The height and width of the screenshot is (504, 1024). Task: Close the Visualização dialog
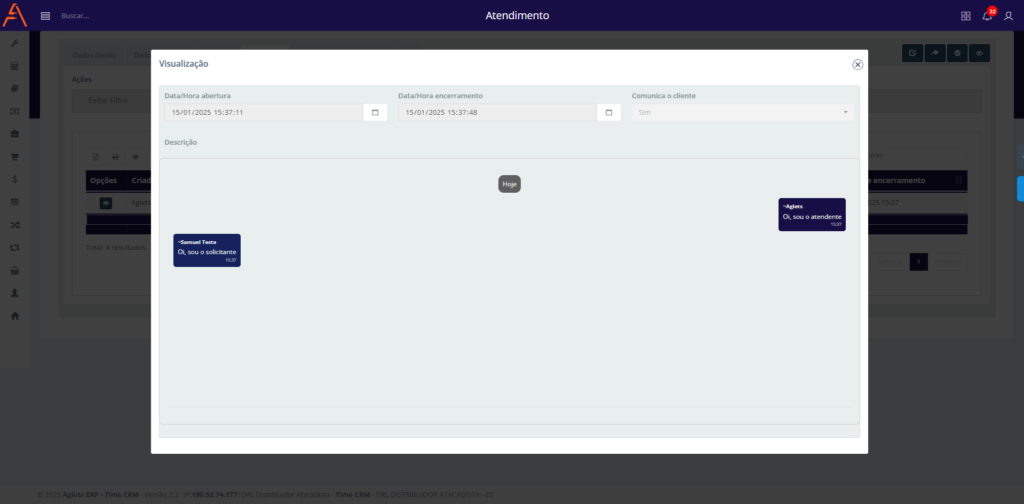point(857,64)
